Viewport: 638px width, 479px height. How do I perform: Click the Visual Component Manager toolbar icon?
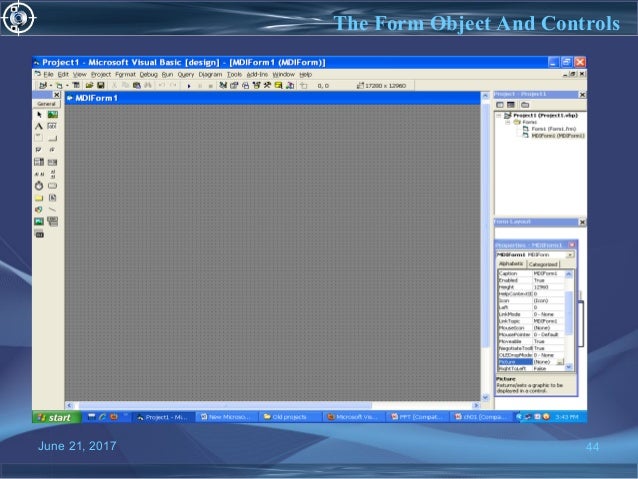290,85
